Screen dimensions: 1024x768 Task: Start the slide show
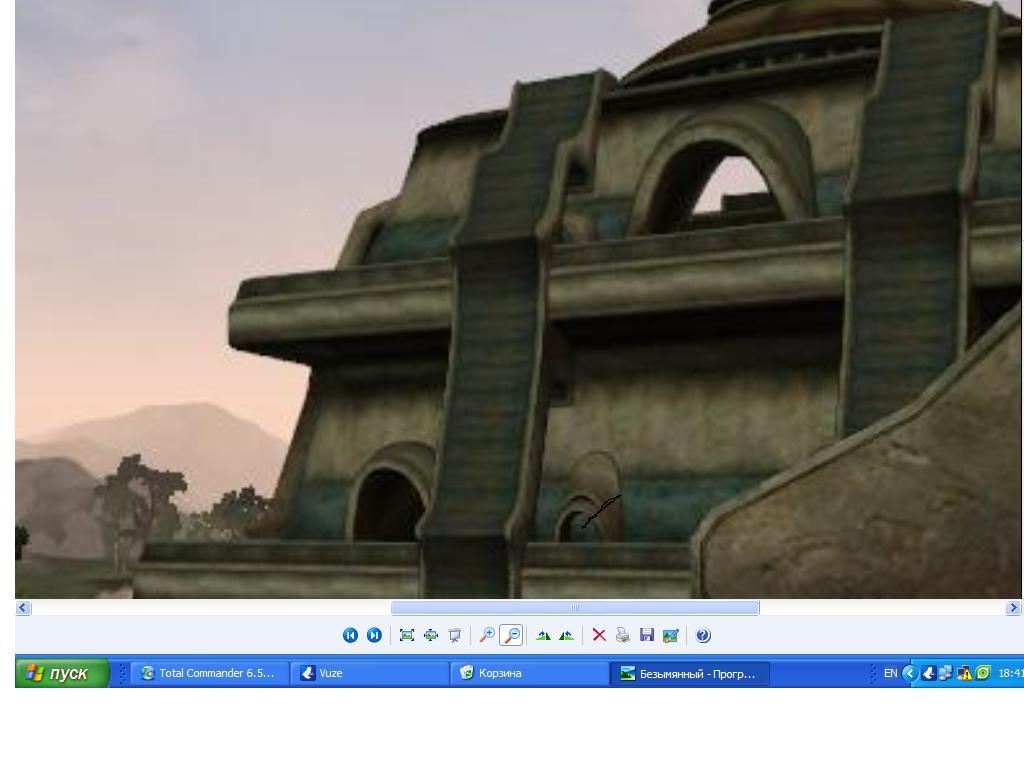[455, 635]
